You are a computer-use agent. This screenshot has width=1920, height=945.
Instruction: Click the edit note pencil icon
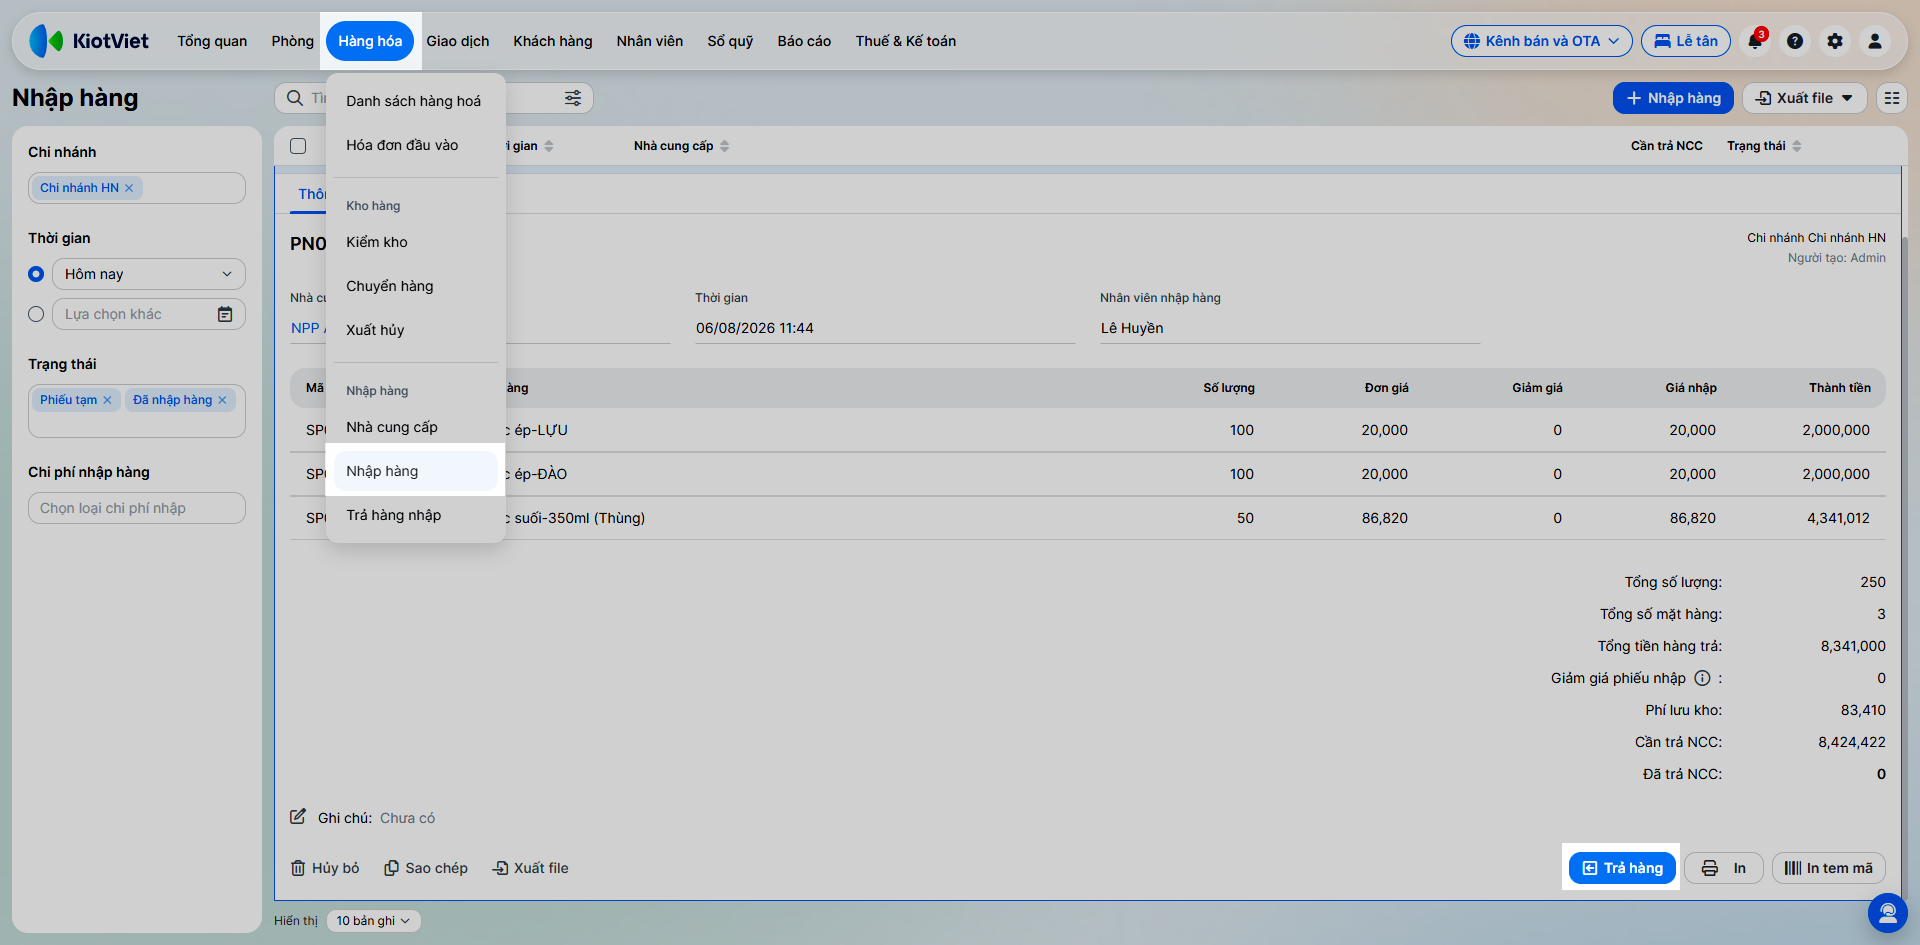(x=298, y=817)
